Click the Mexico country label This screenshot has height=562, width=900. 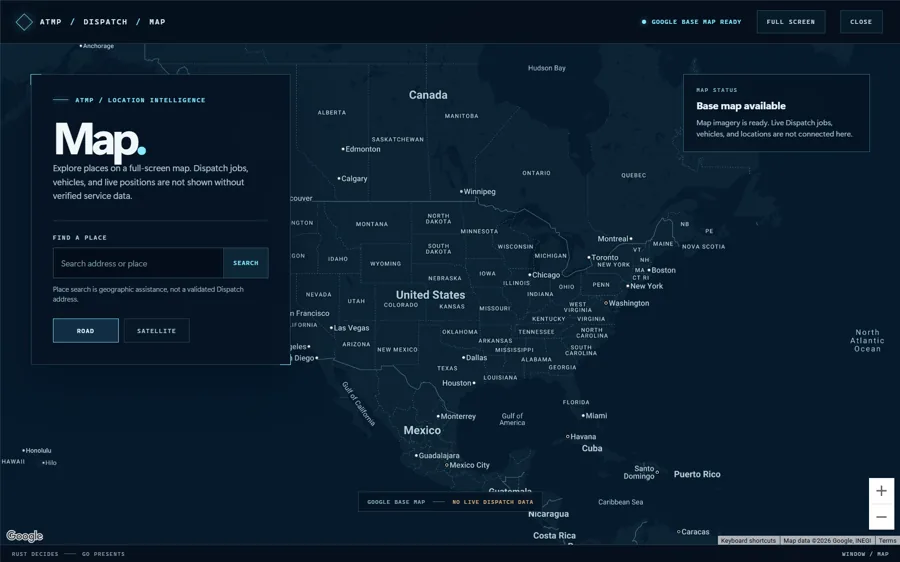pos(422,431)
